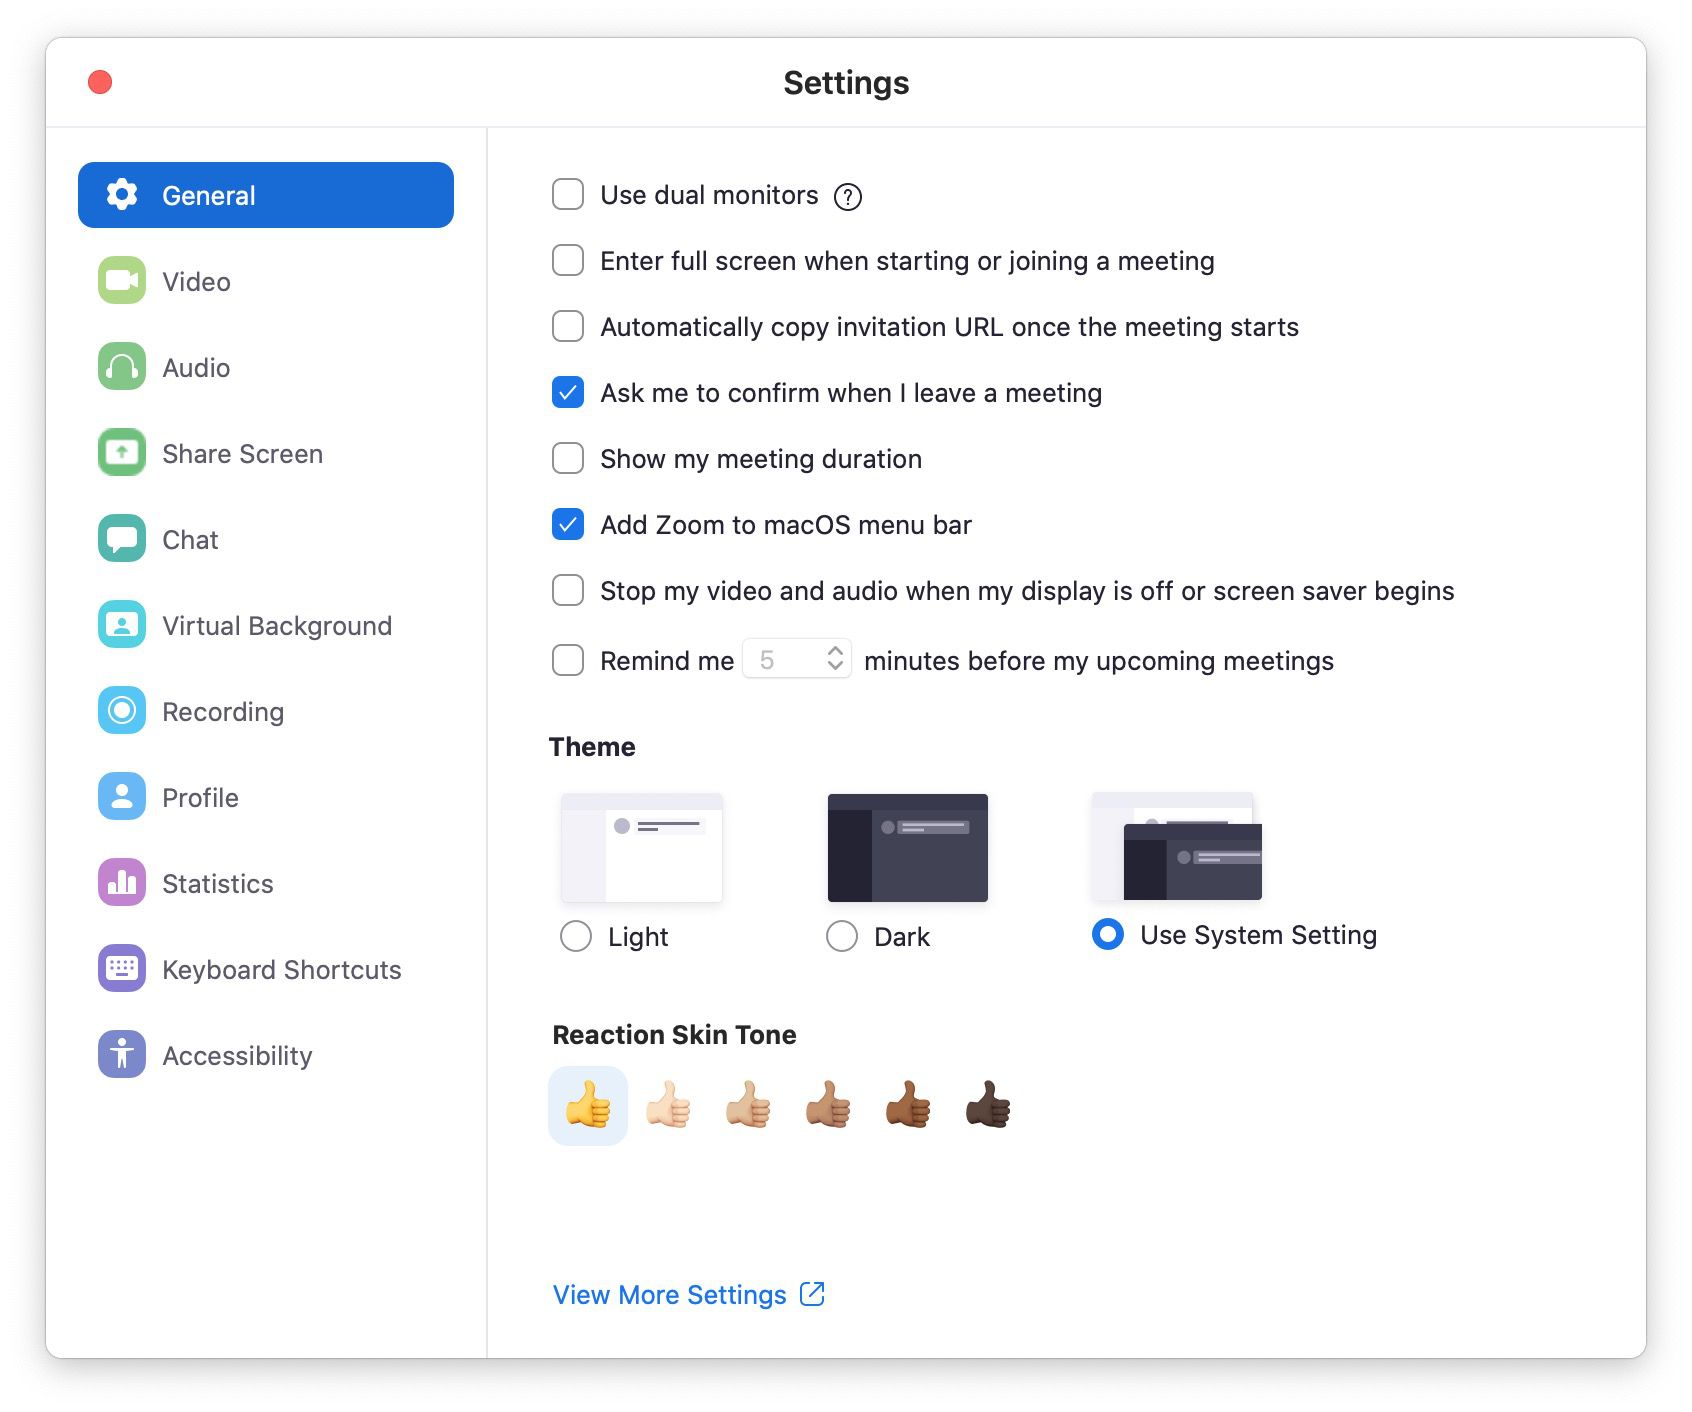The image size is (1692, 1412).
Task: Go to the Accessibility section
Action: (237, 1056)
